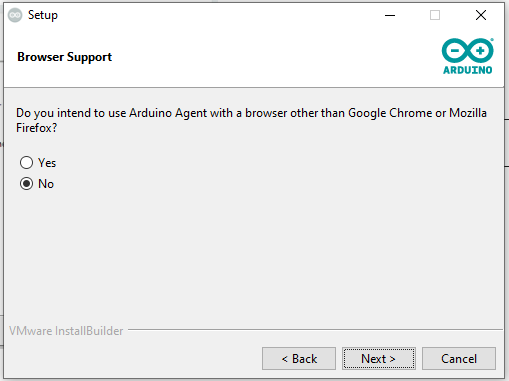Click the greyed-out maximize box
This screenshot has width=509, height=381.
click(x=435, y=15)
